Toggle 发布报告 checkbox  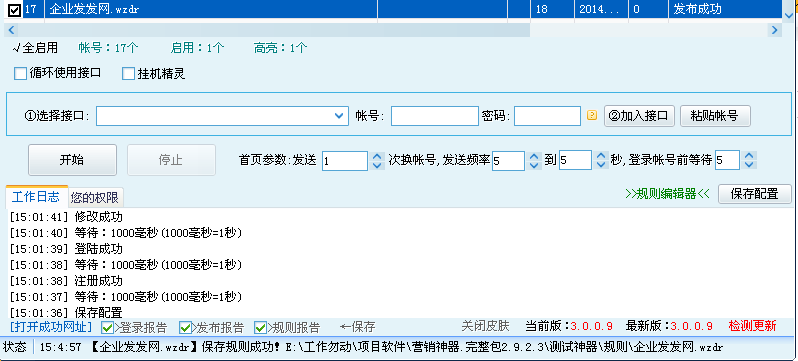pyautogui.click(x=185, y=327)
